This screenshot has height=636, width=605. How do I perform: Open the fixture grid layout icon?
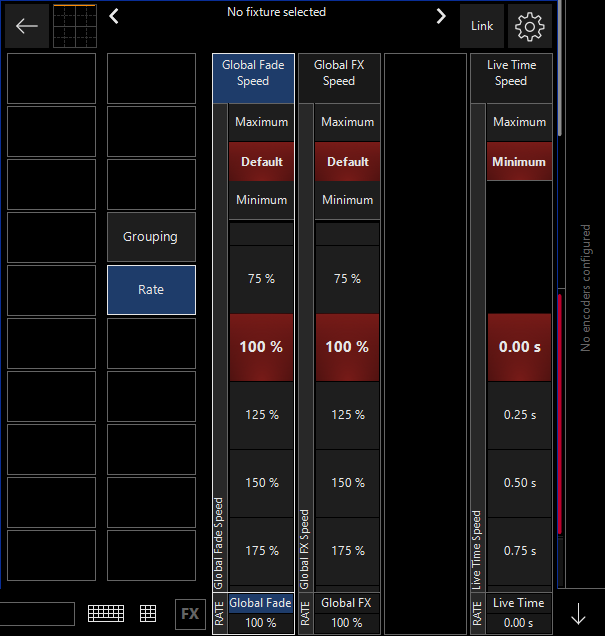click(x=75, y=26)
